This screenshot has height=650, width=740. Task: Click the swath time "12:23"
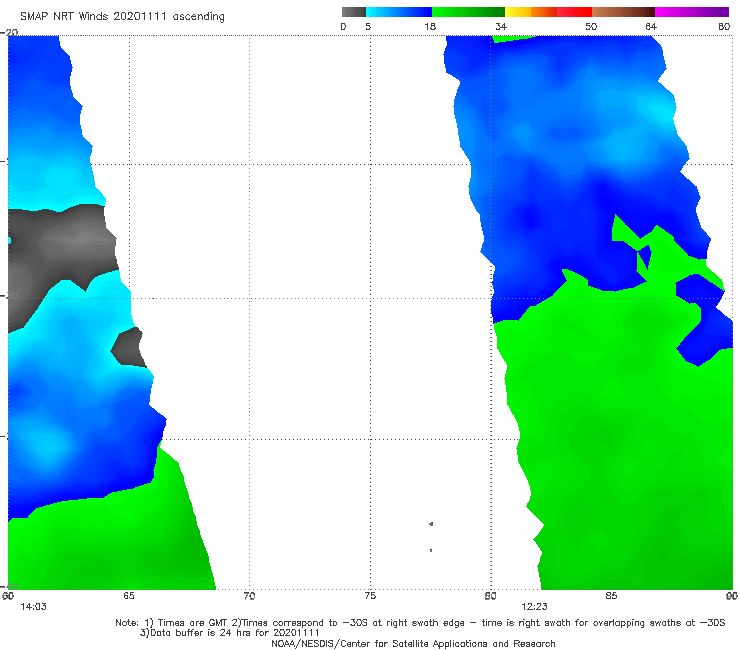point(534,607)
